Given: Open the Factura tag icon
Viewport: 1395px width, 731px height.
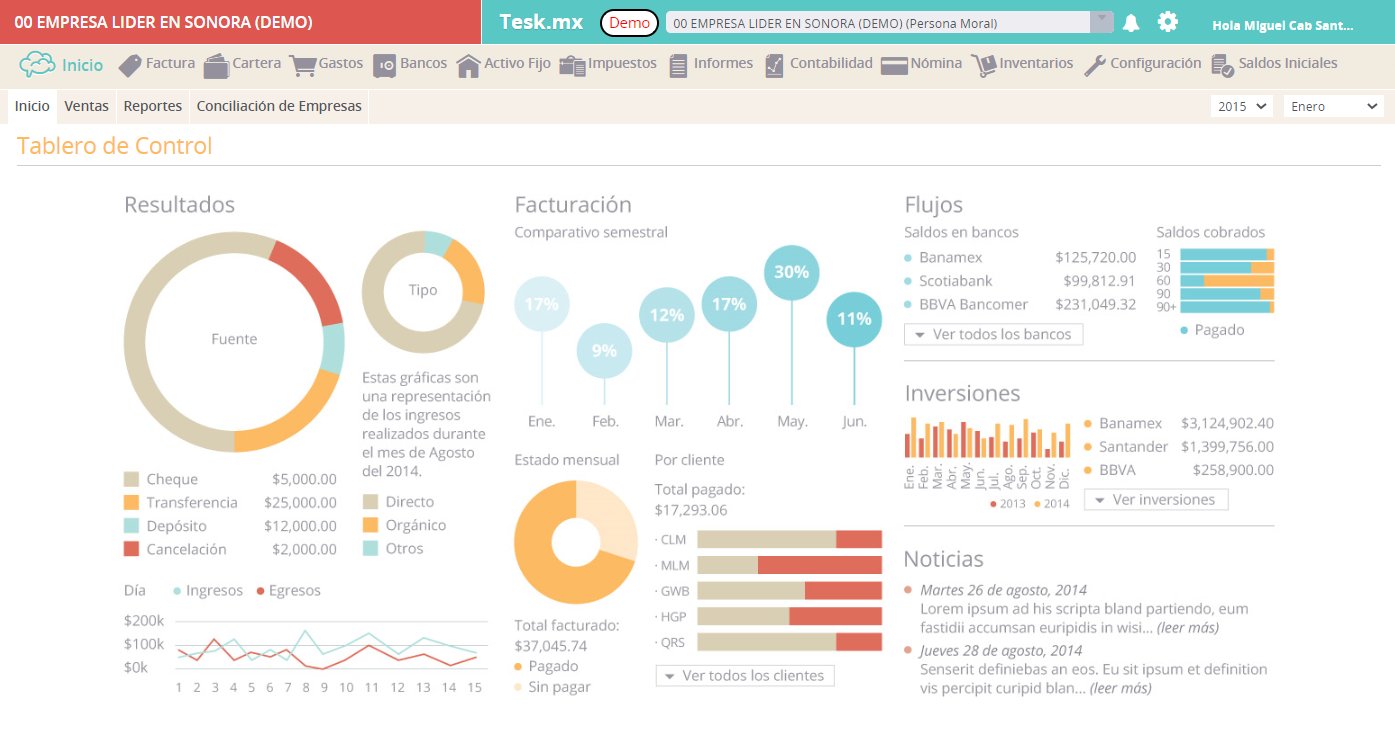Looking at the screenshot, I should tap(130, 66).
